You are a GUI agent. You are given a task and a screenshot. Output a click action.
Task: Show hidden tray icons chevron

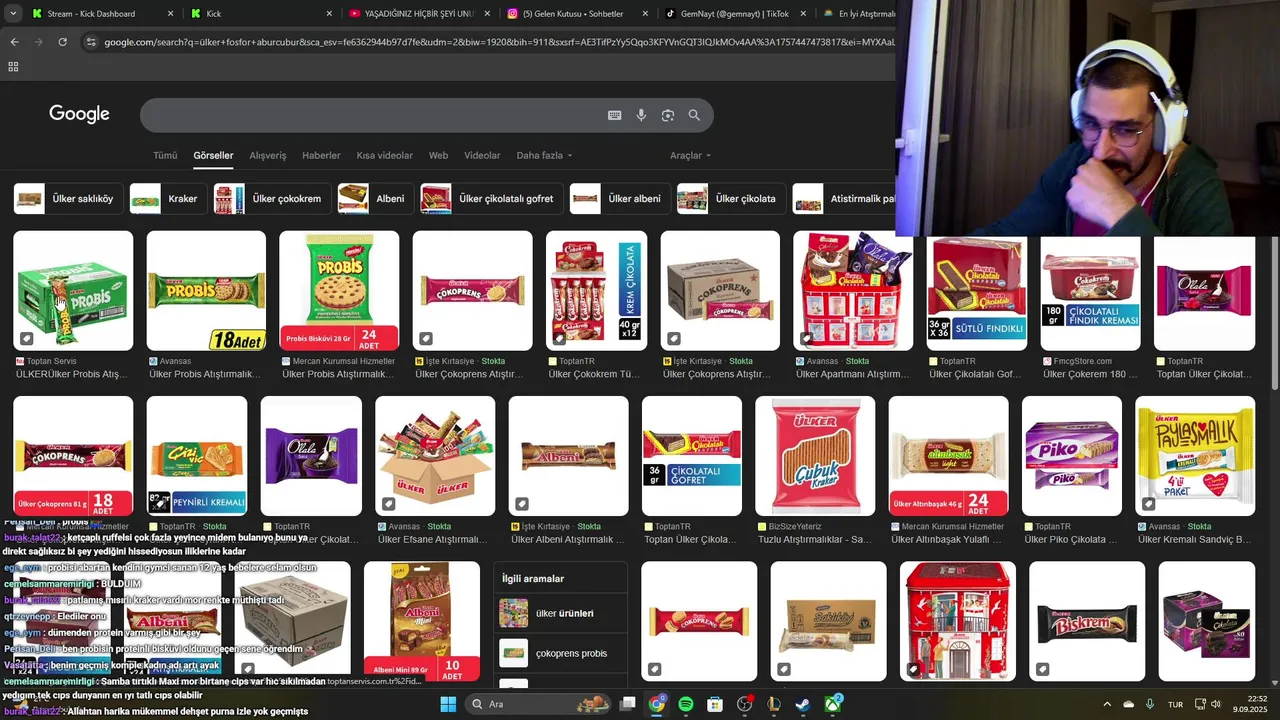click(x=1107, y=704)
